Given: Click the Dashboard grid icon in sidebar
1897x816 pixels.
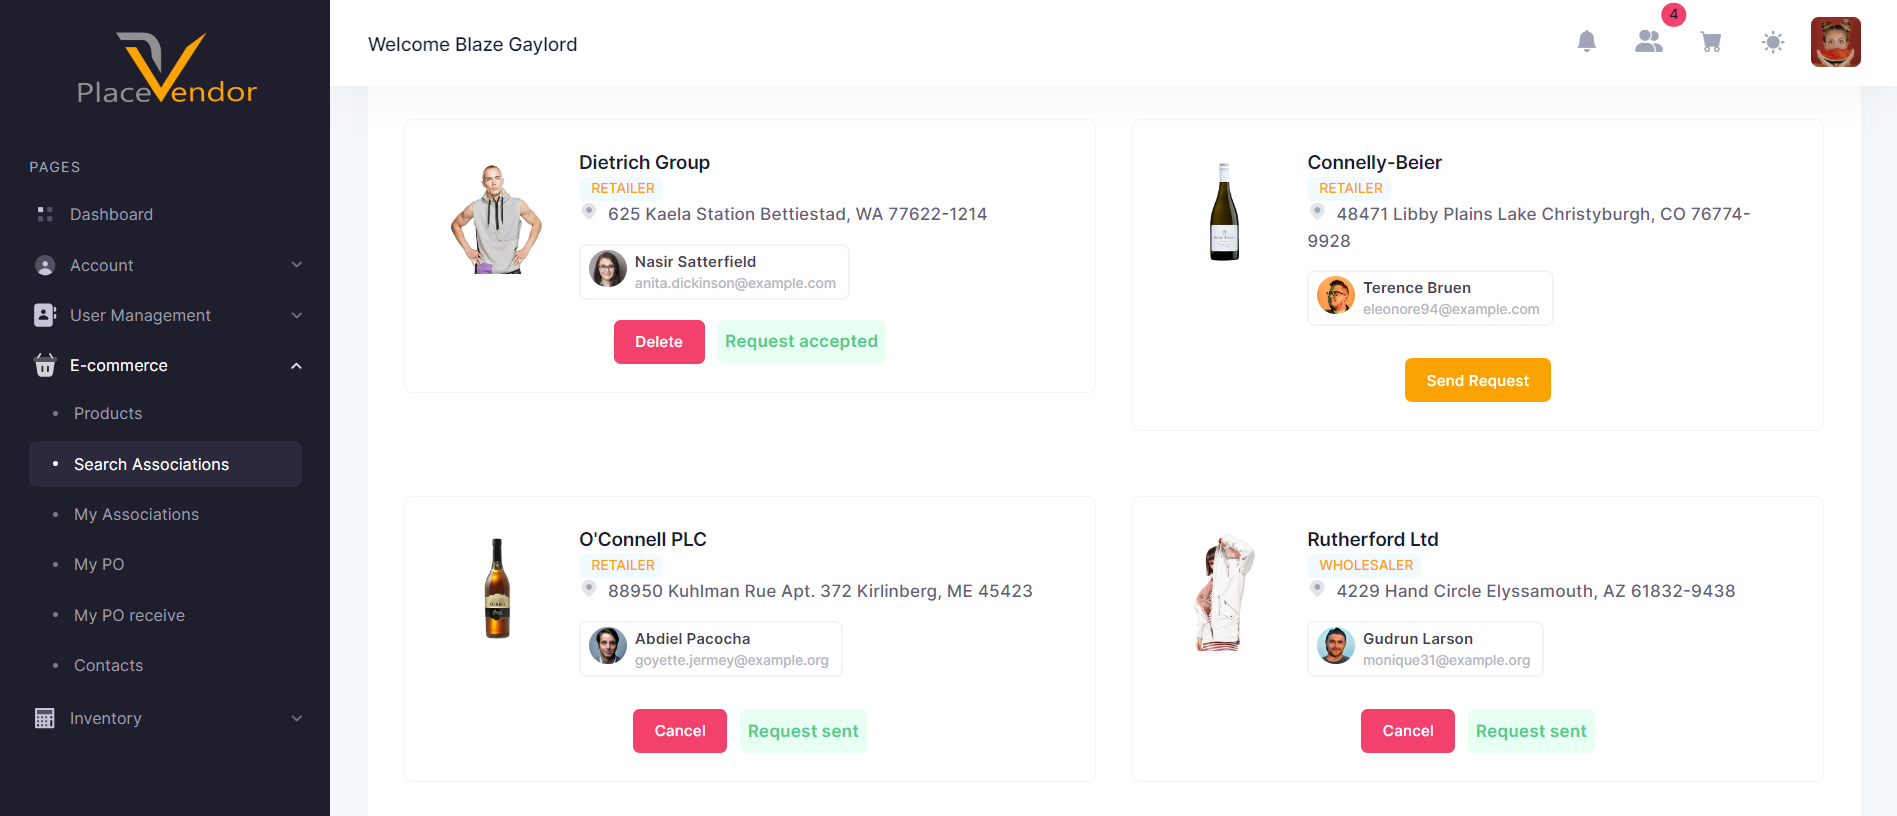Looking at the screenshot, I should [45, 214].
